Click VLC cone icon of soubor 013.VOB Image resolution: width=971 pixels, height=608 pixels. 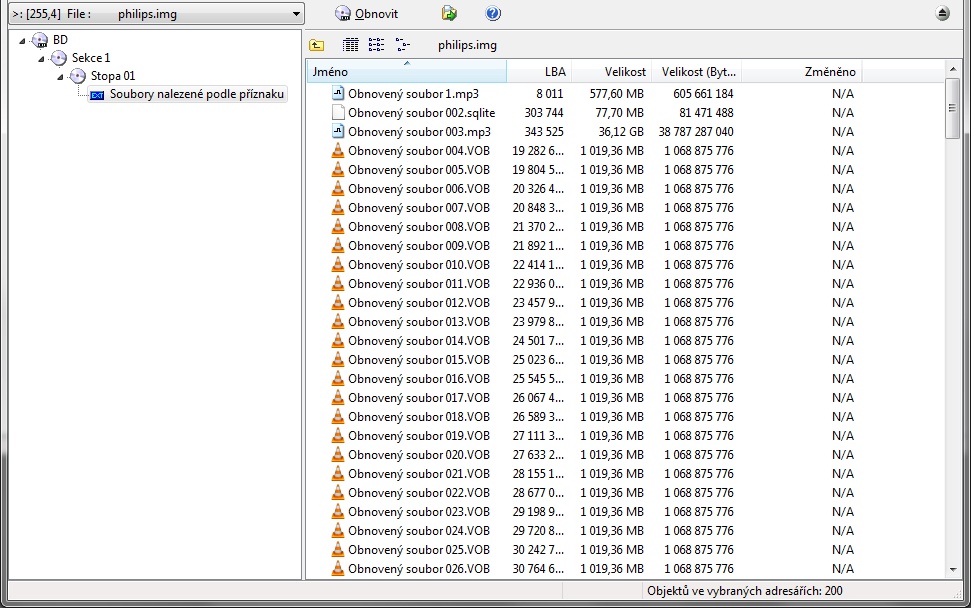coord(337,321)
